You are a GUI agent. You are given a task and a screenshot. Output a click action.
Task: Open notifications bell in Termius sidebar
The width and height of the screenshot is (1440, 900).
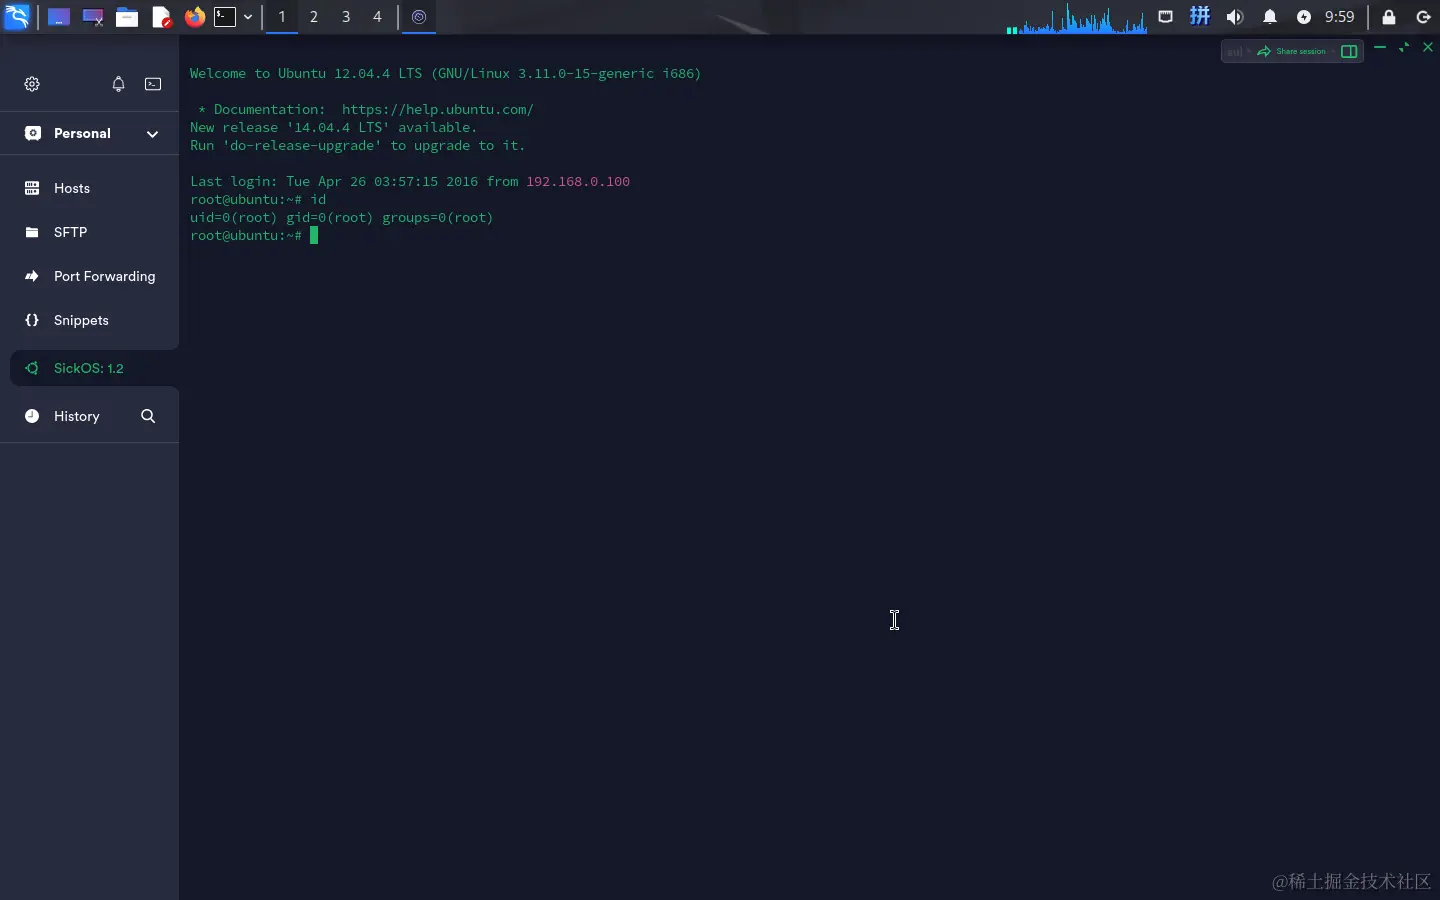pos(118,84)
